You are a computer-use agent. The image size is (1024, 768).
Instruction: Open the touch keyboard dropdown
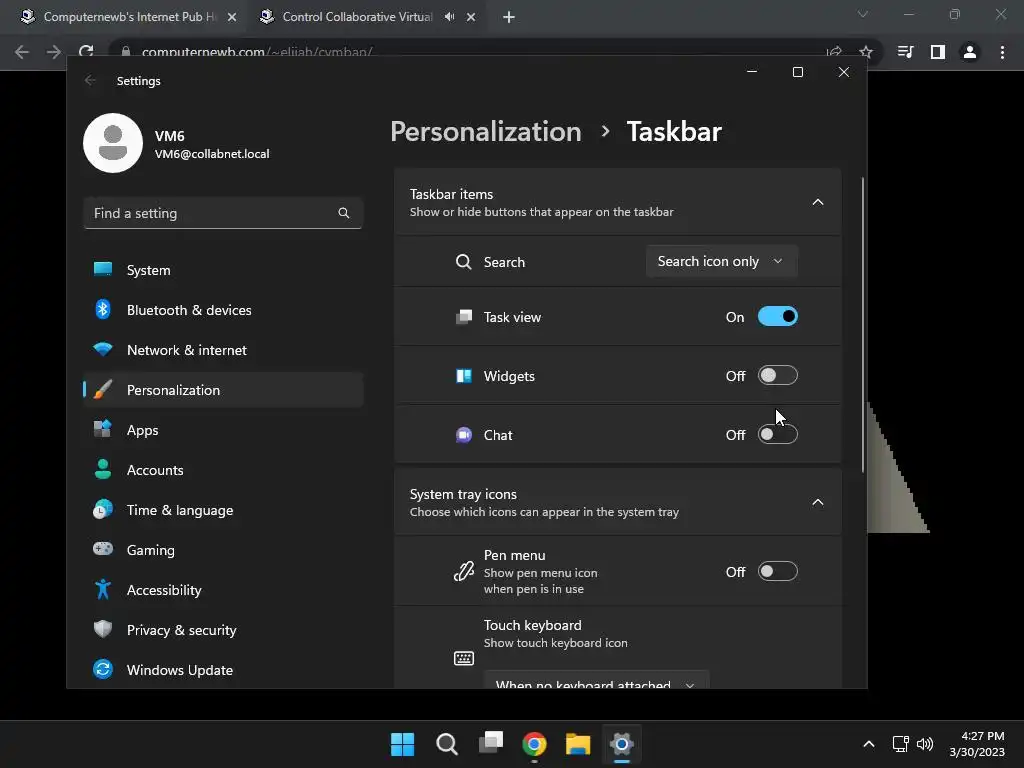(x=596, y=679)
